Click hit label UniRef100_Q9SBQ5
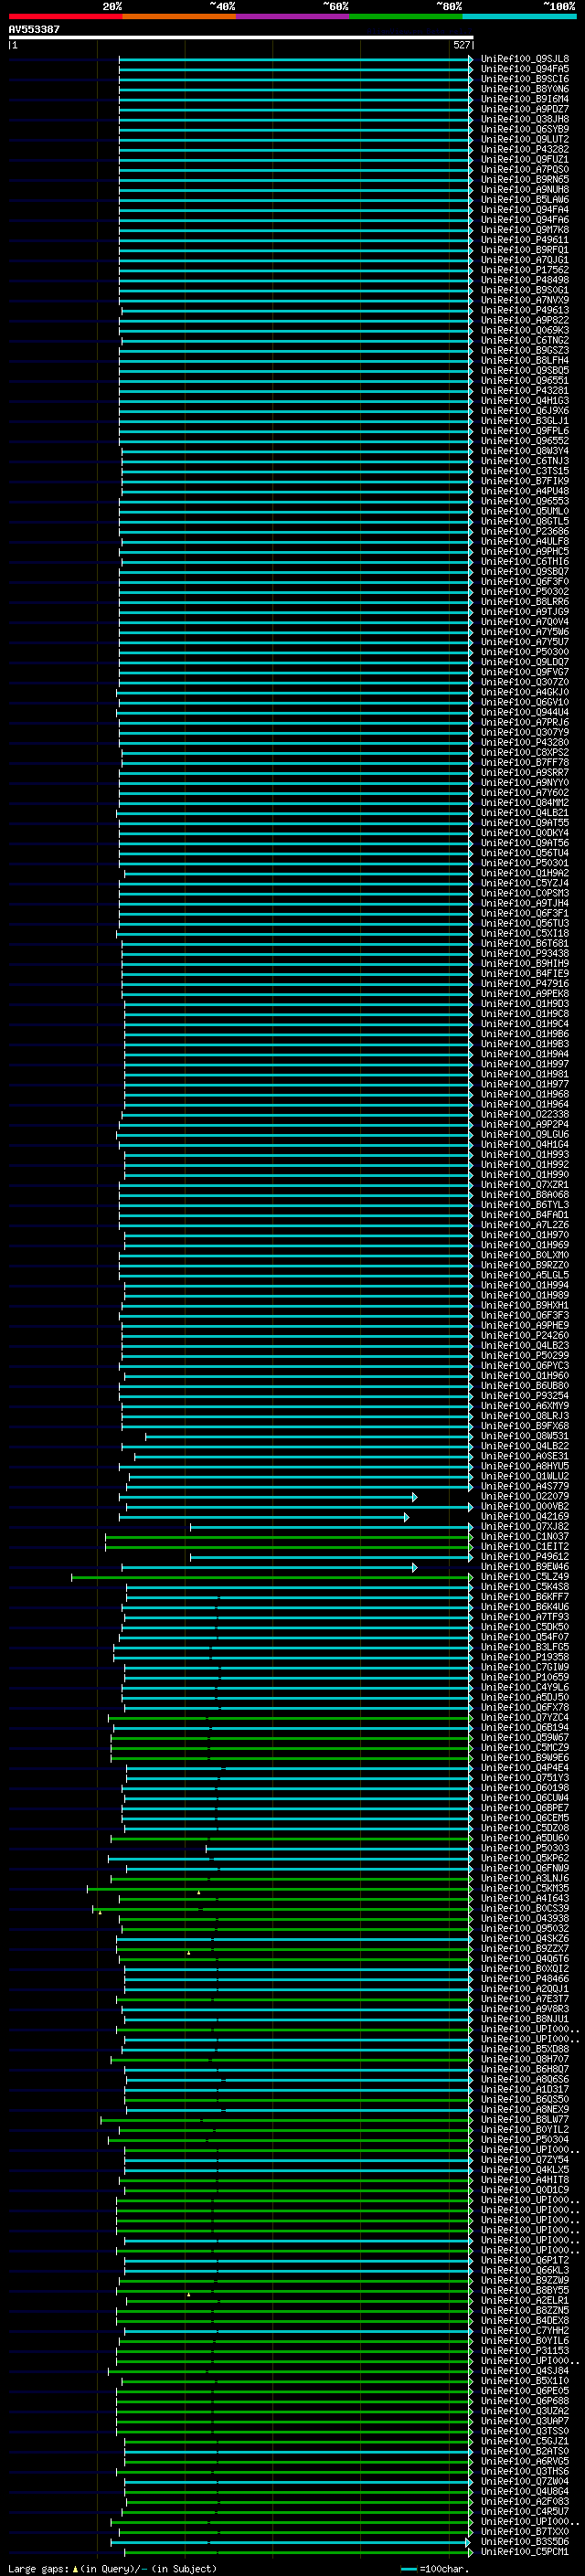Viewport: 585px width, 2576px height. (x=525, y=370)
